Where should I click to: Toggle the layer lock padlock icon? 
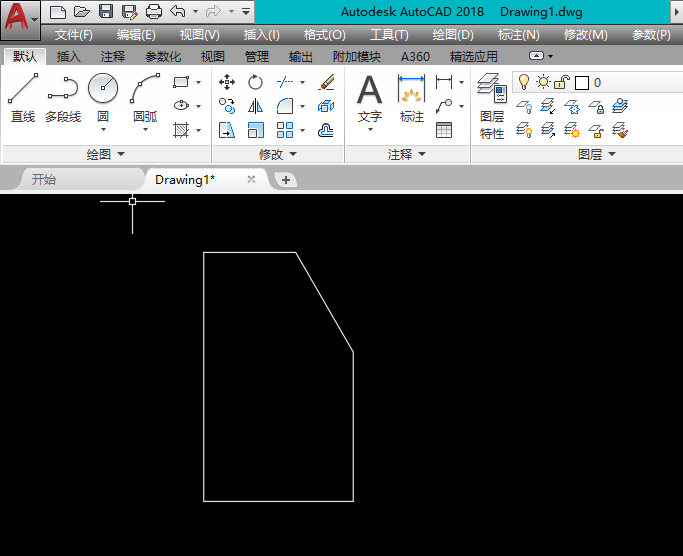coord(562,82)
